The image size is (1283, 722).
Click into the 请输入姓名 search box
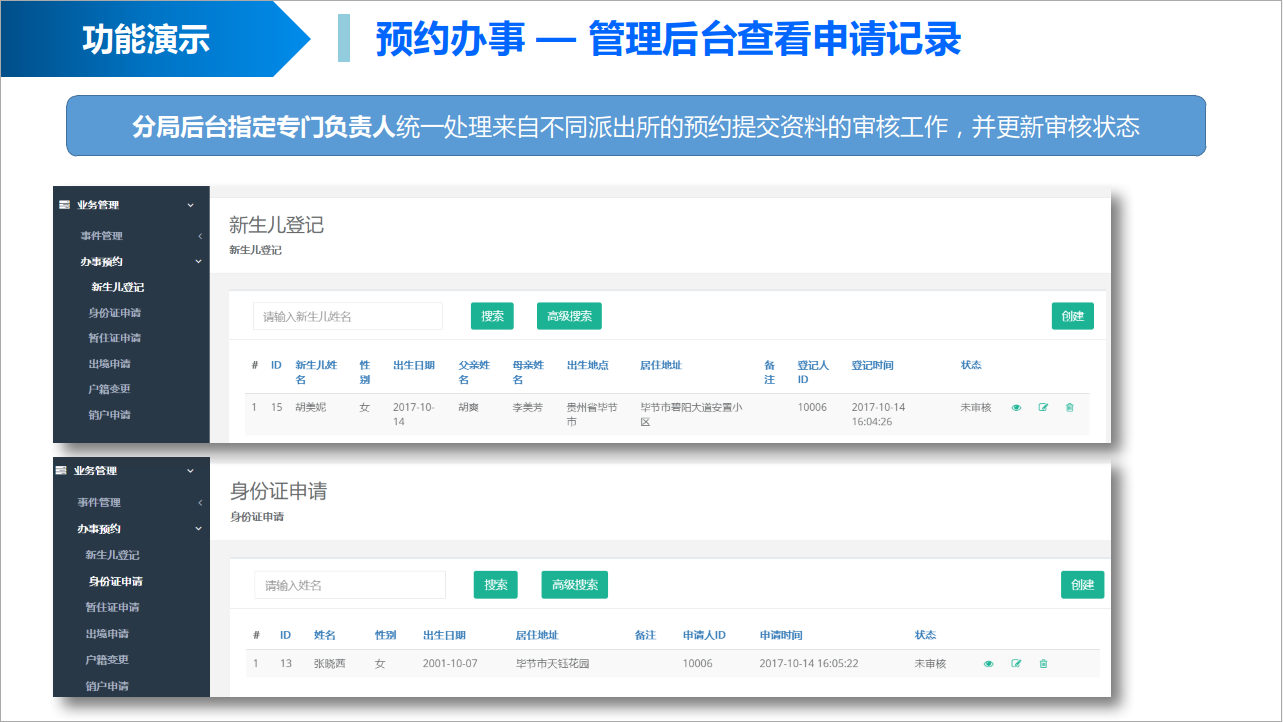coord(349,585)
